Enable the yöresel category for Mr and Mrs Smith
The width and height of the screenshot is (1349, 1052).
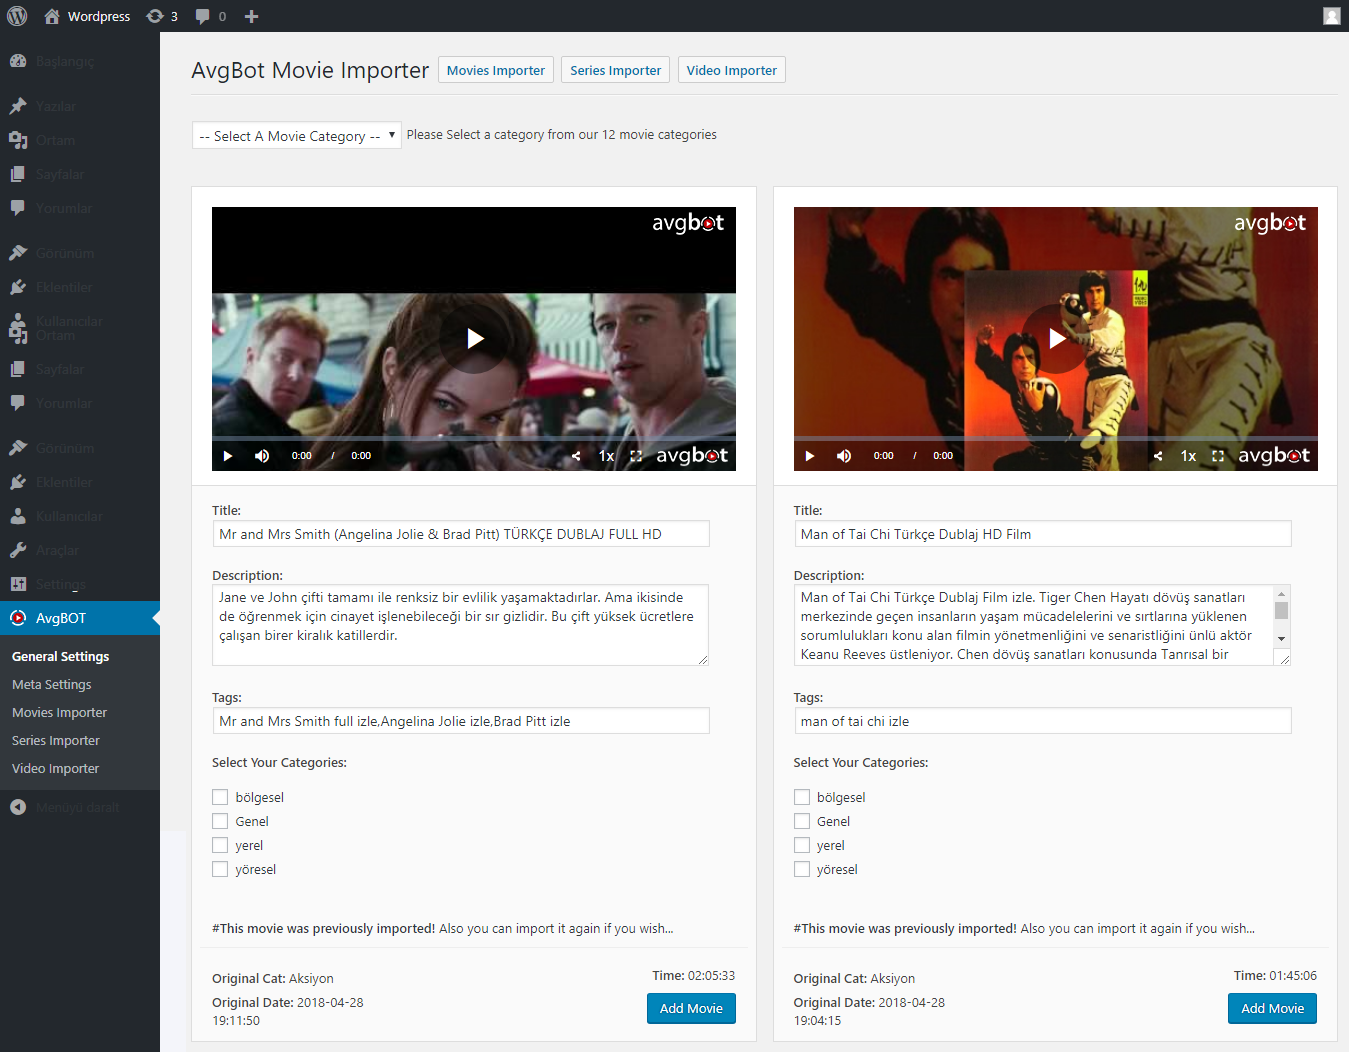click(x=220, y=869)
